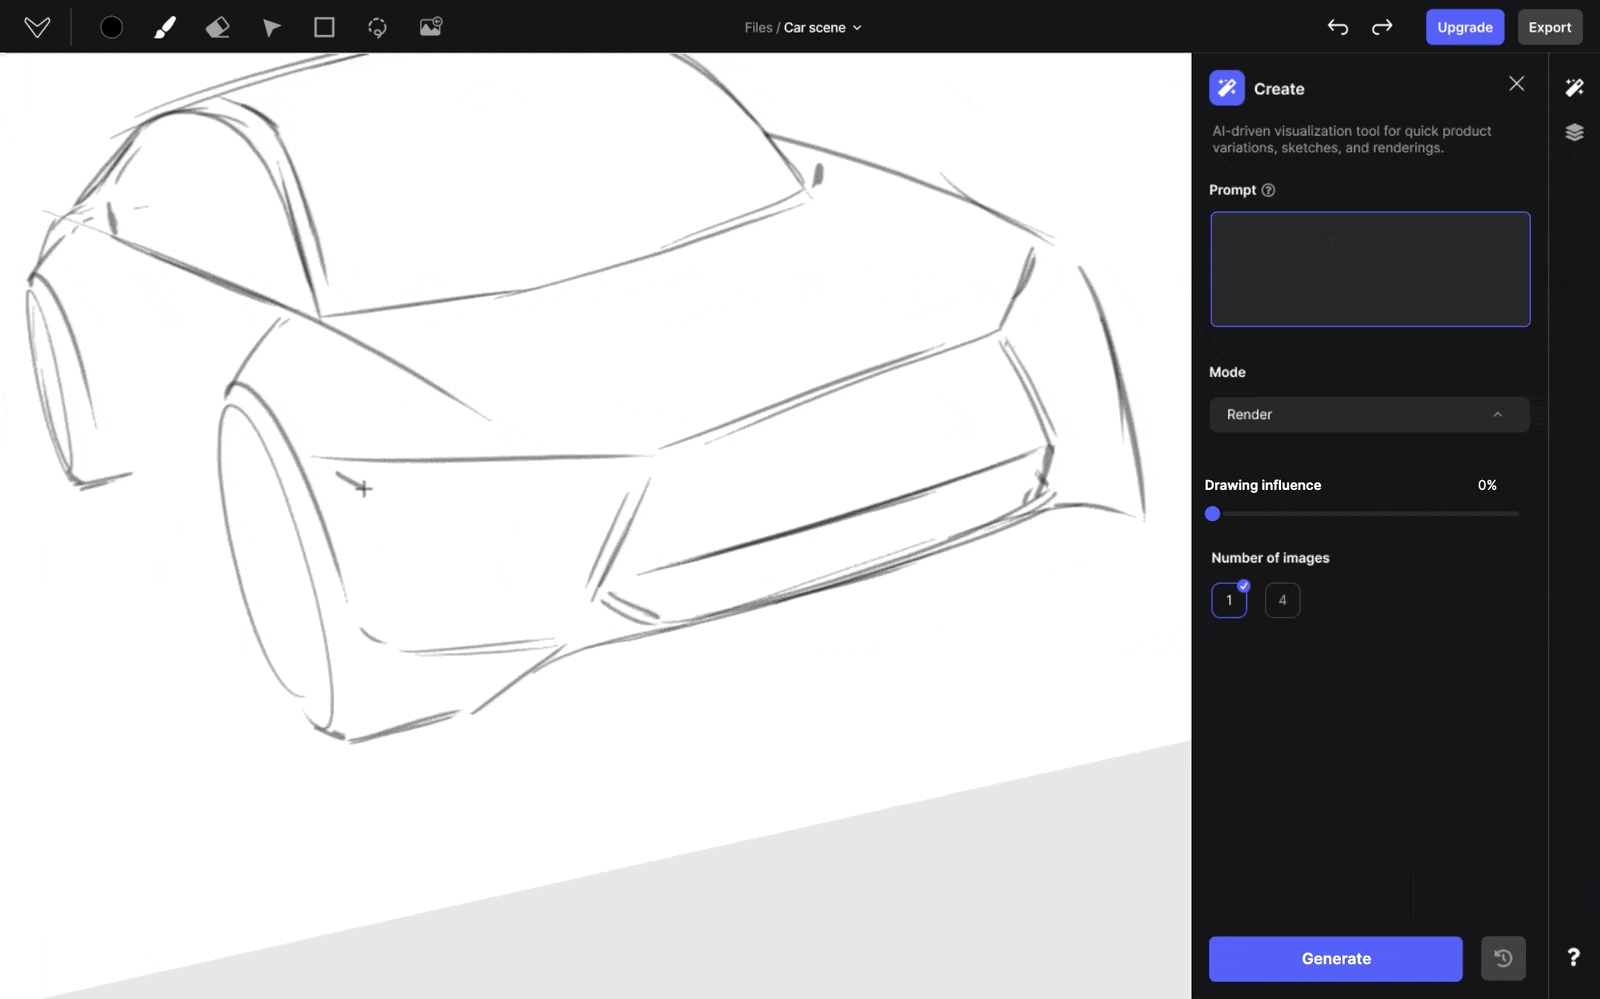1600x999 pixels.
Task: Click the Generate button
Action: (x=1335, y=958)
